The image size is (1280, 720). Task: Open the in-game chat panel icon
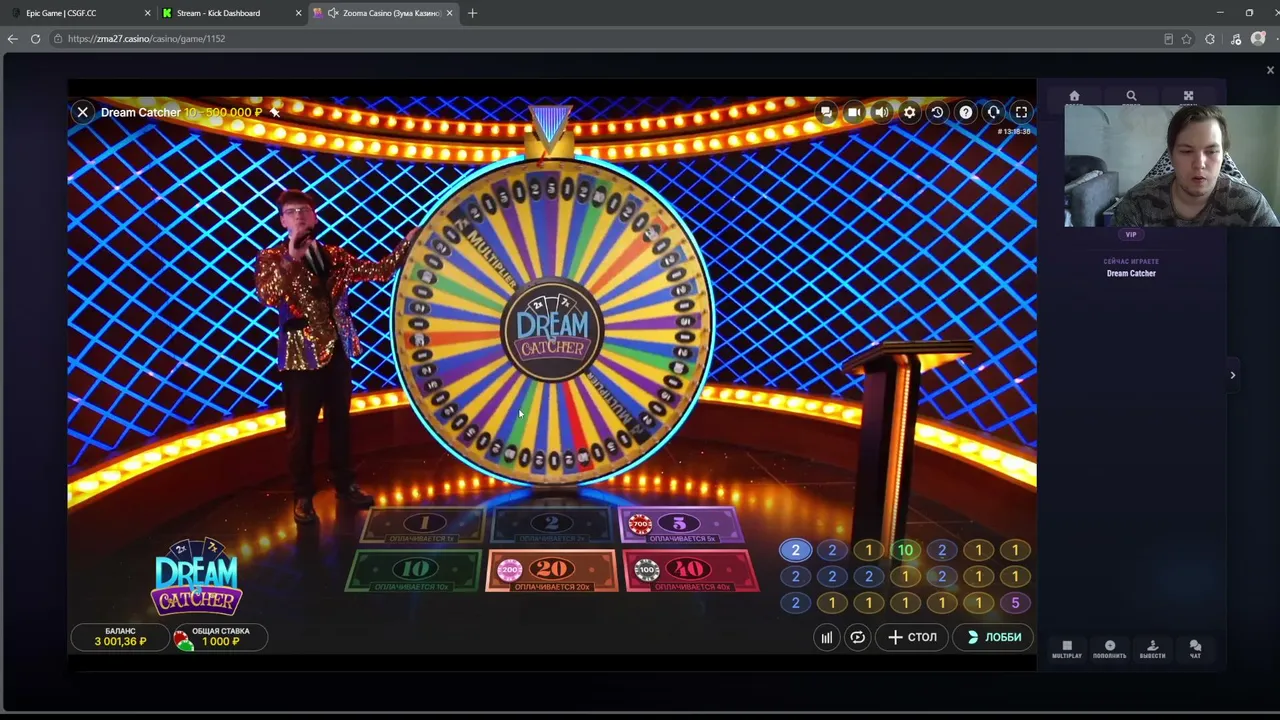826,113
